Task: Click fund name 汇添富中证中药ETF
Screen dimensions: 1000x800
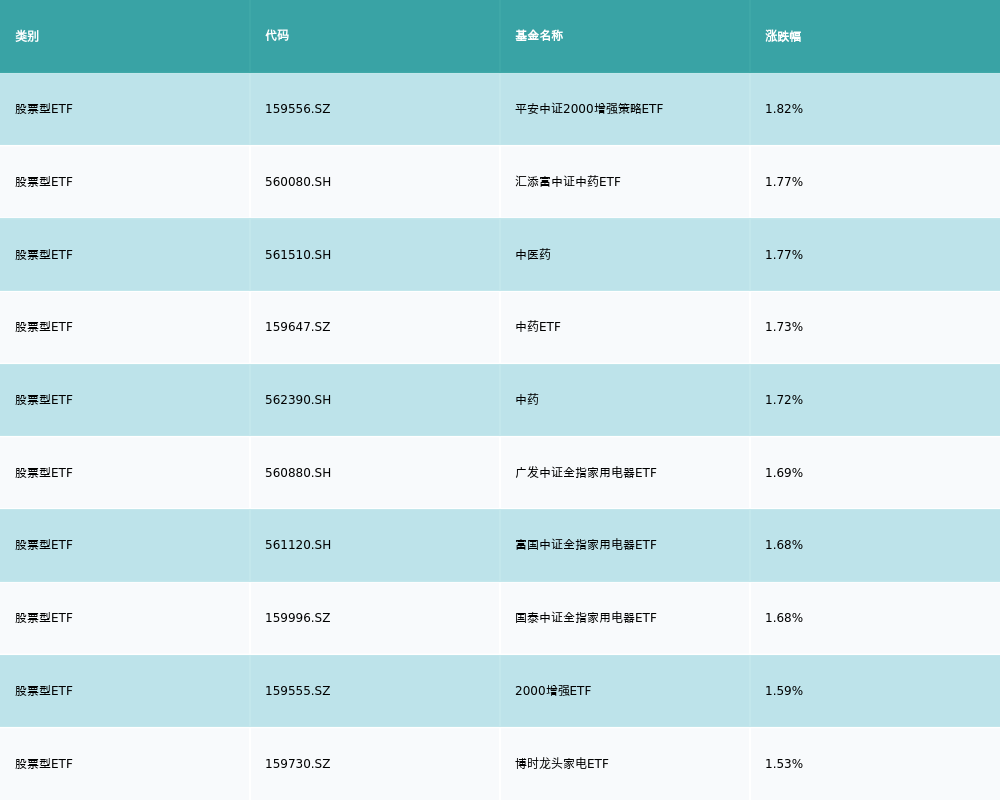Action: (x=568, y=182)
